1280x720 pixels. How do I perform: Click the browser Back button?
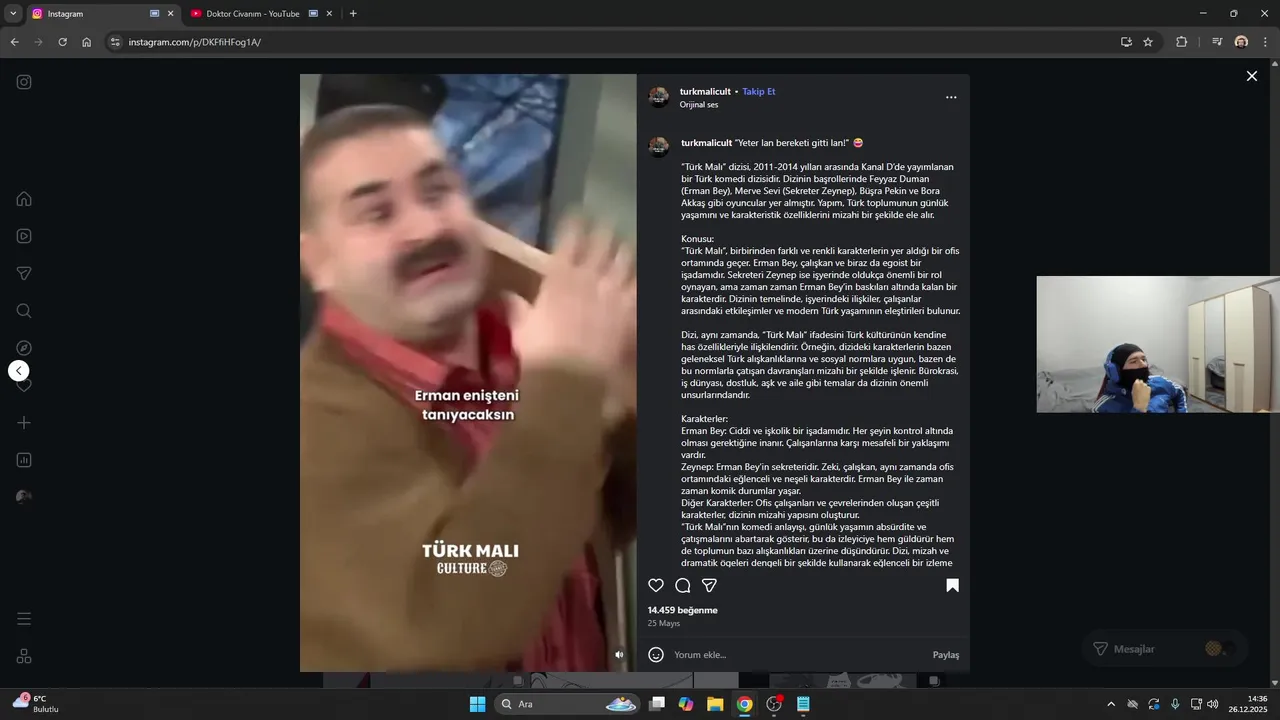pyautogui.click(x=14, y=42)
